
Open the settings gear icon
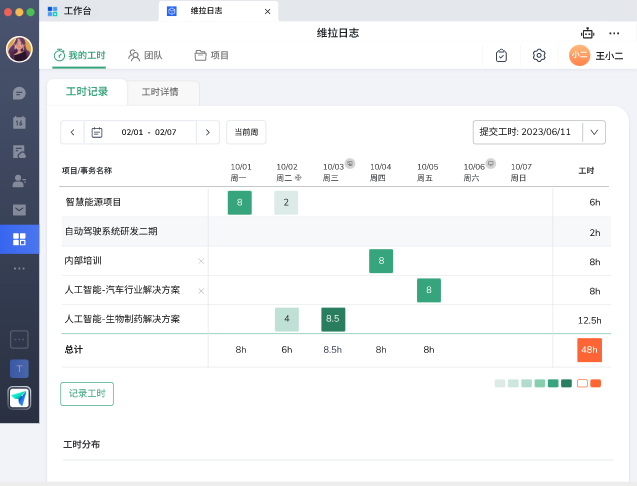pos(539,55)
